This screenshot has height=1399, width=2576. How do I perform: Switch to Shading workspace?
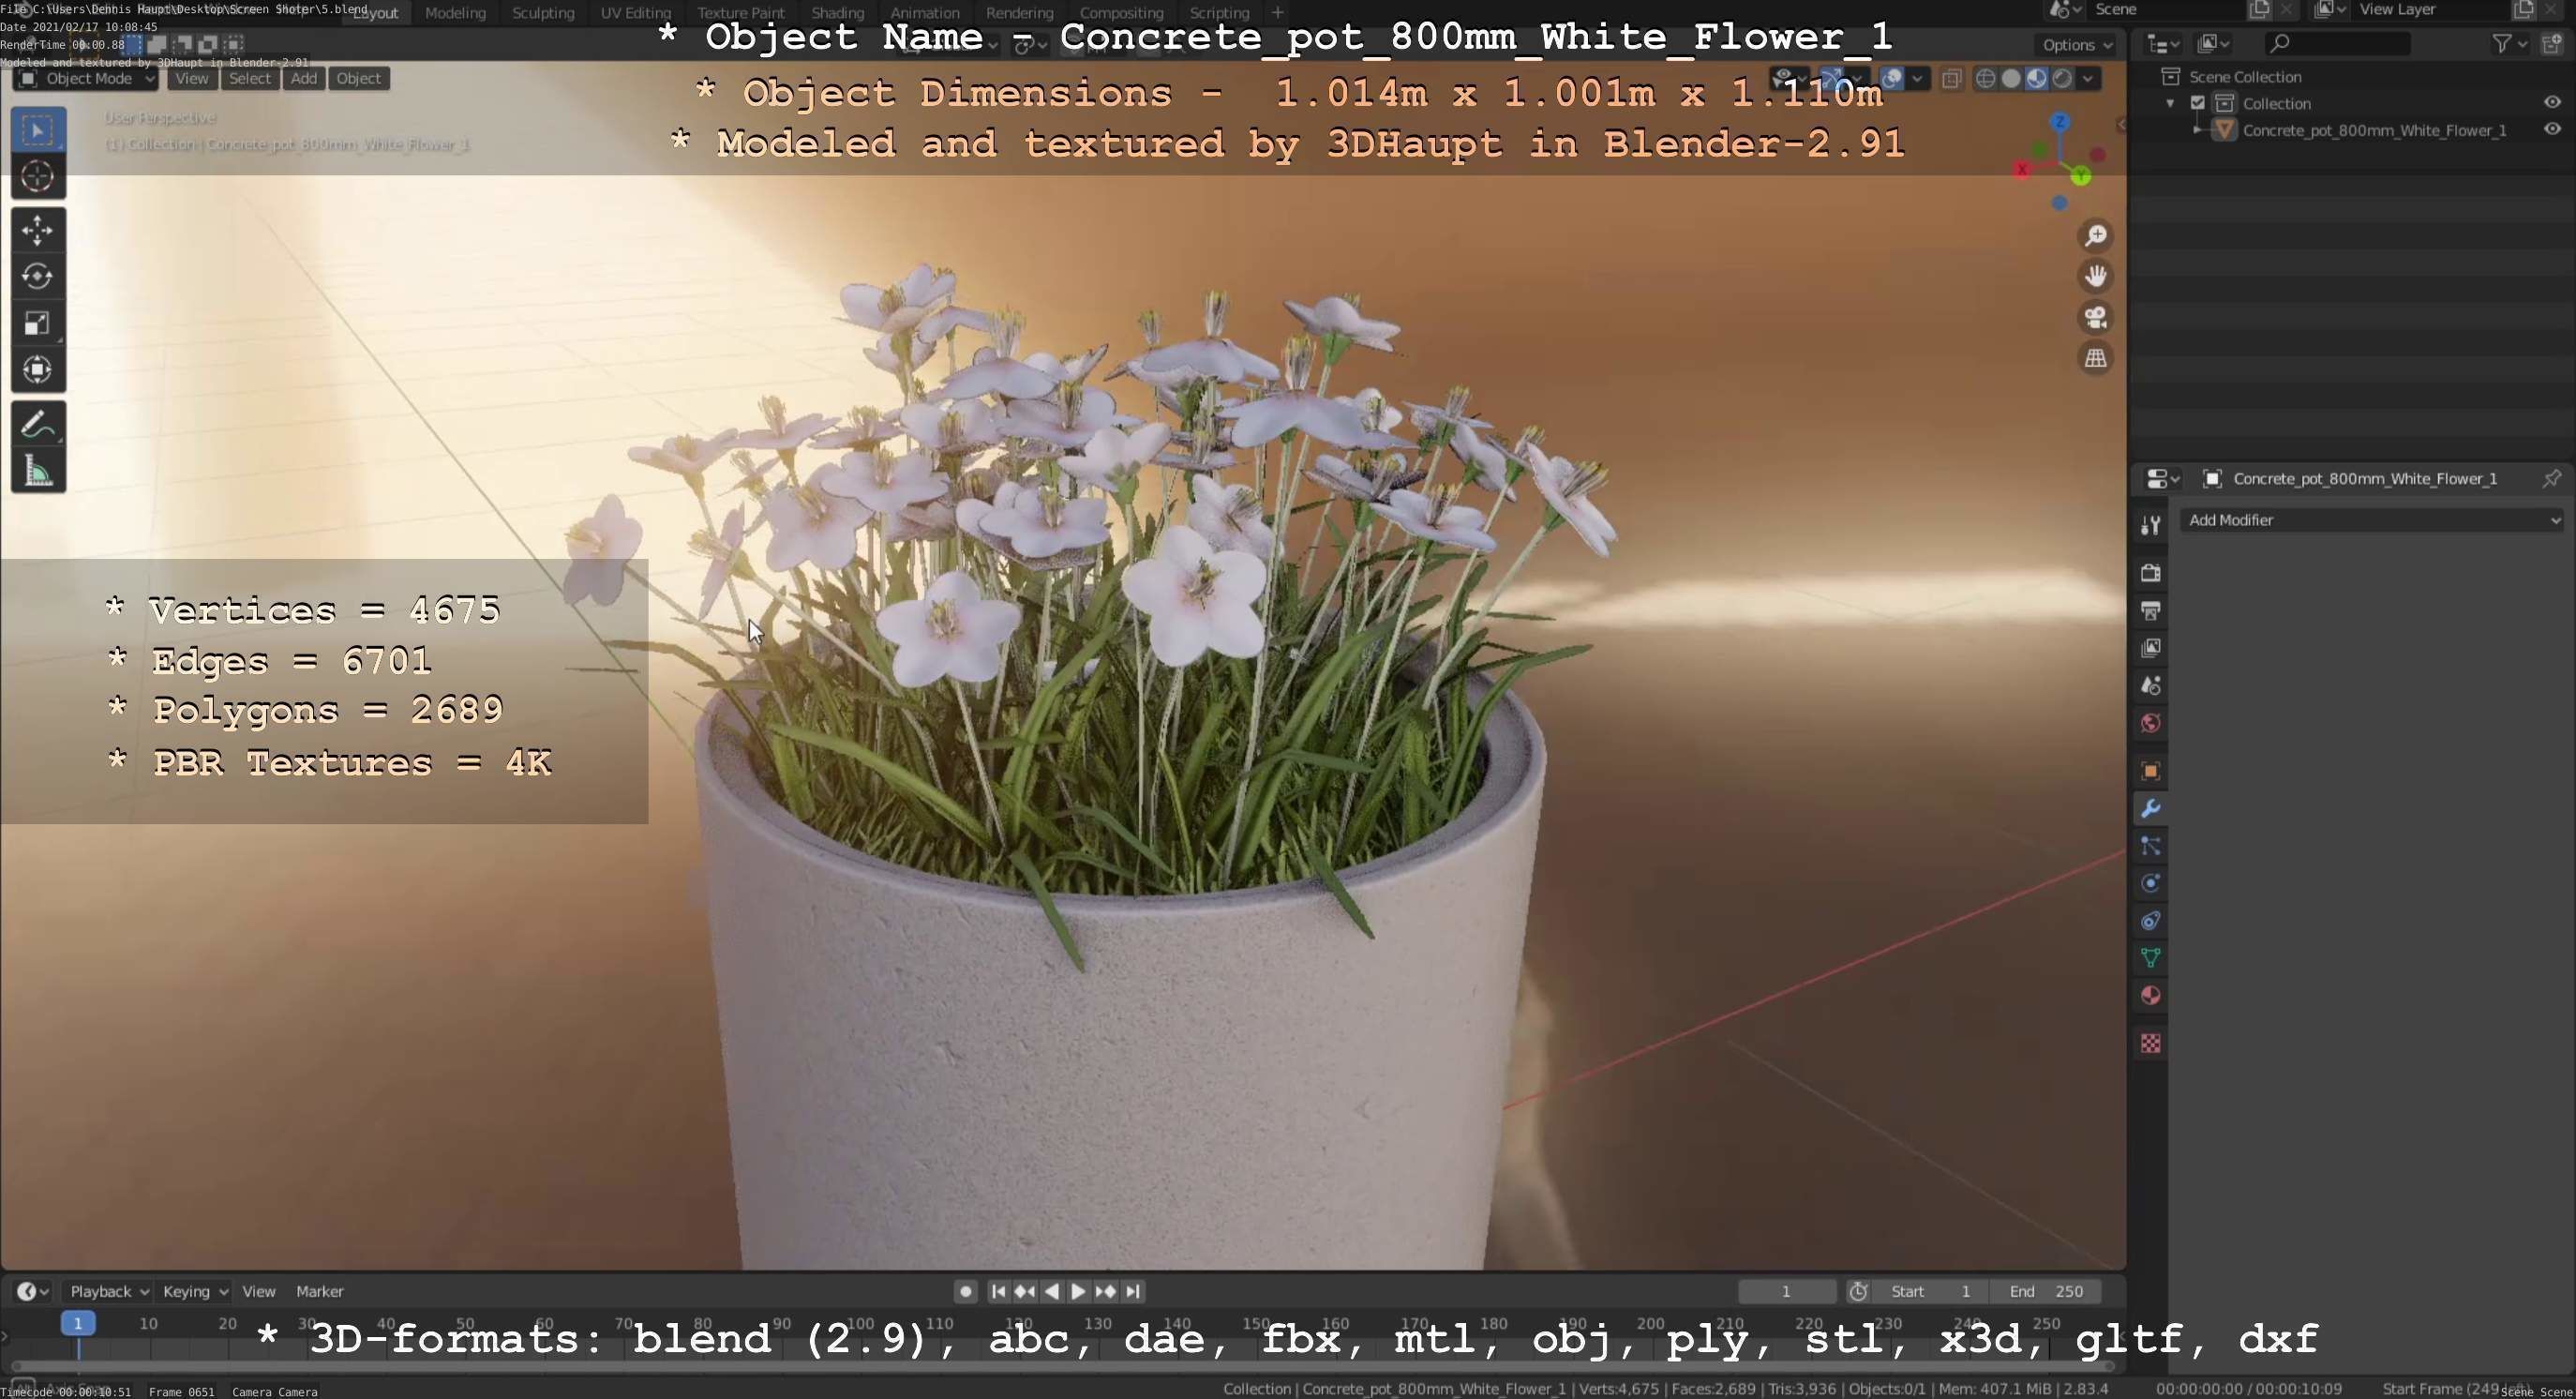[x=837, y=13]
